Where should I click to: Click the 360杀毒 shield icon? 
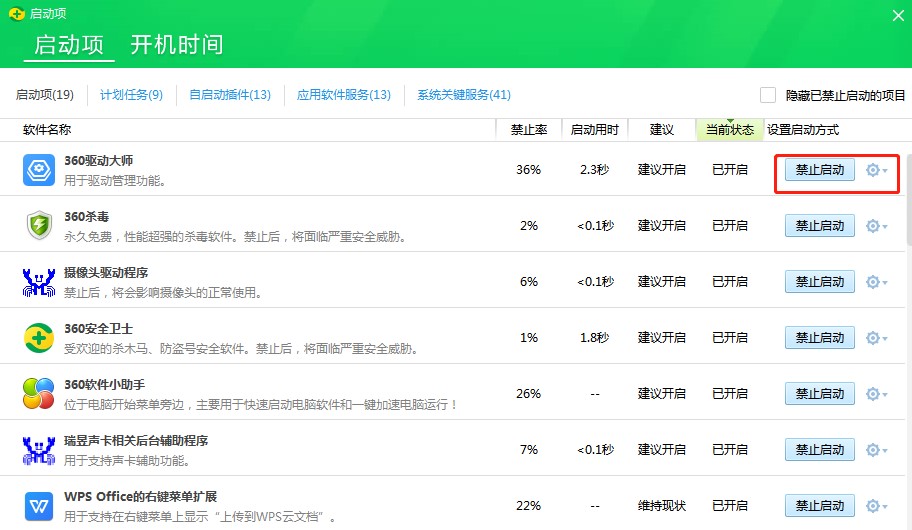(39, 226)
